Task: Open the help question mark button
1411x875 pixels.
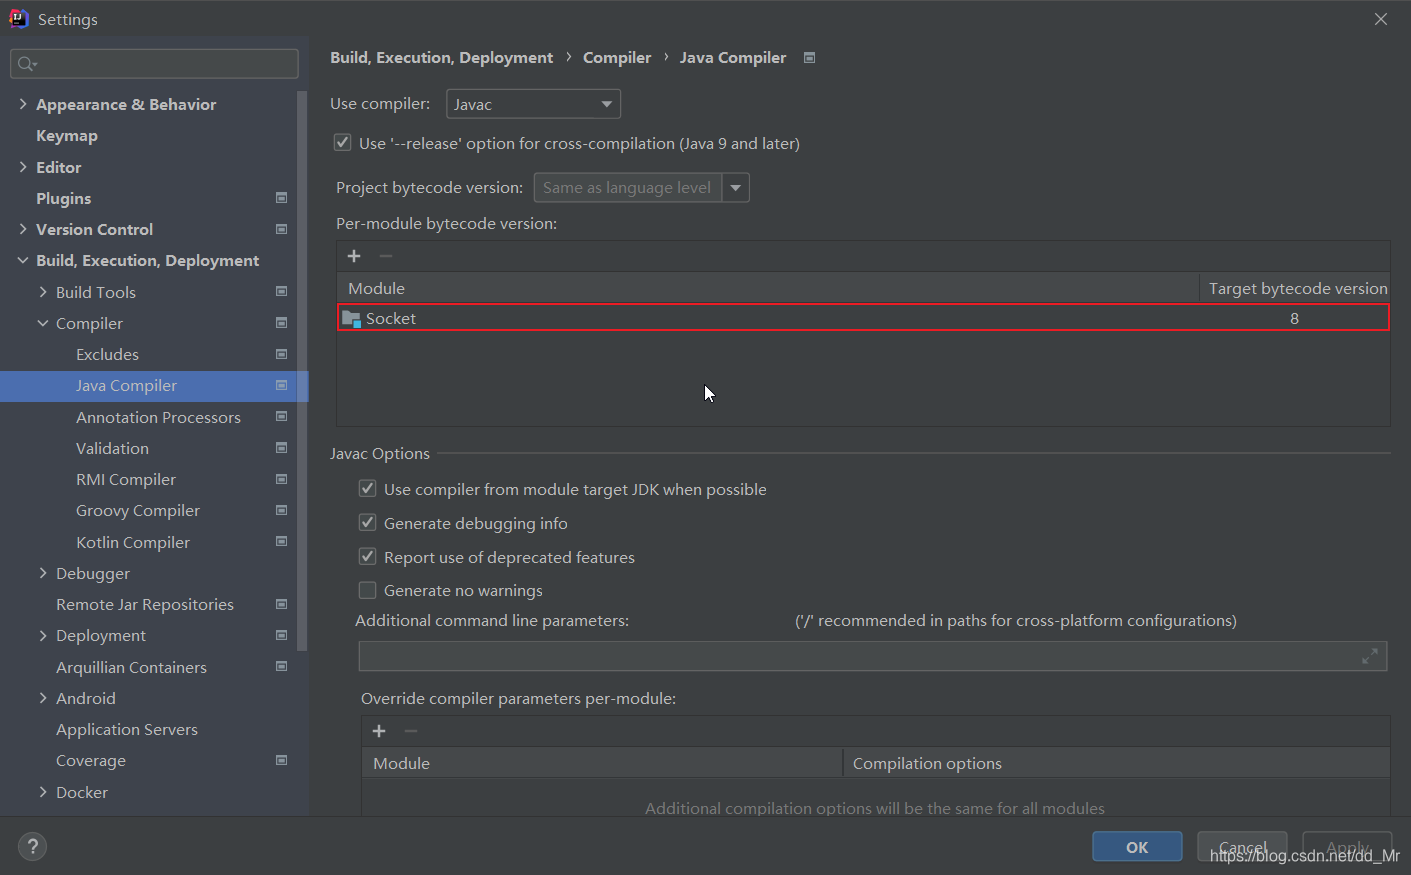Action: (32, 846)
